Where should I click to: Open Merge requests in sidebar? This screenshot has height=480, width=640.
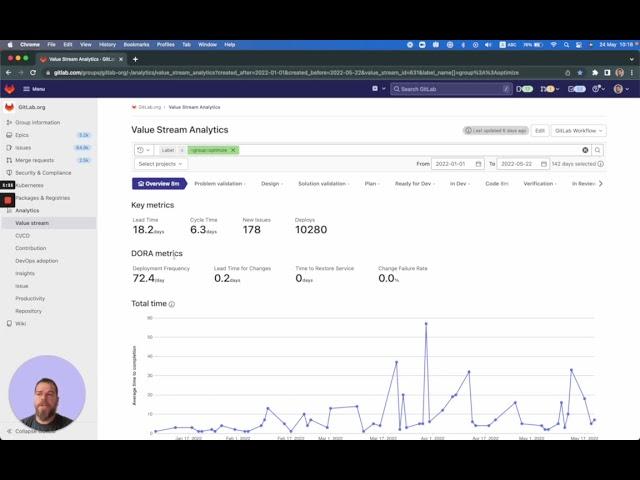[35, 160]
